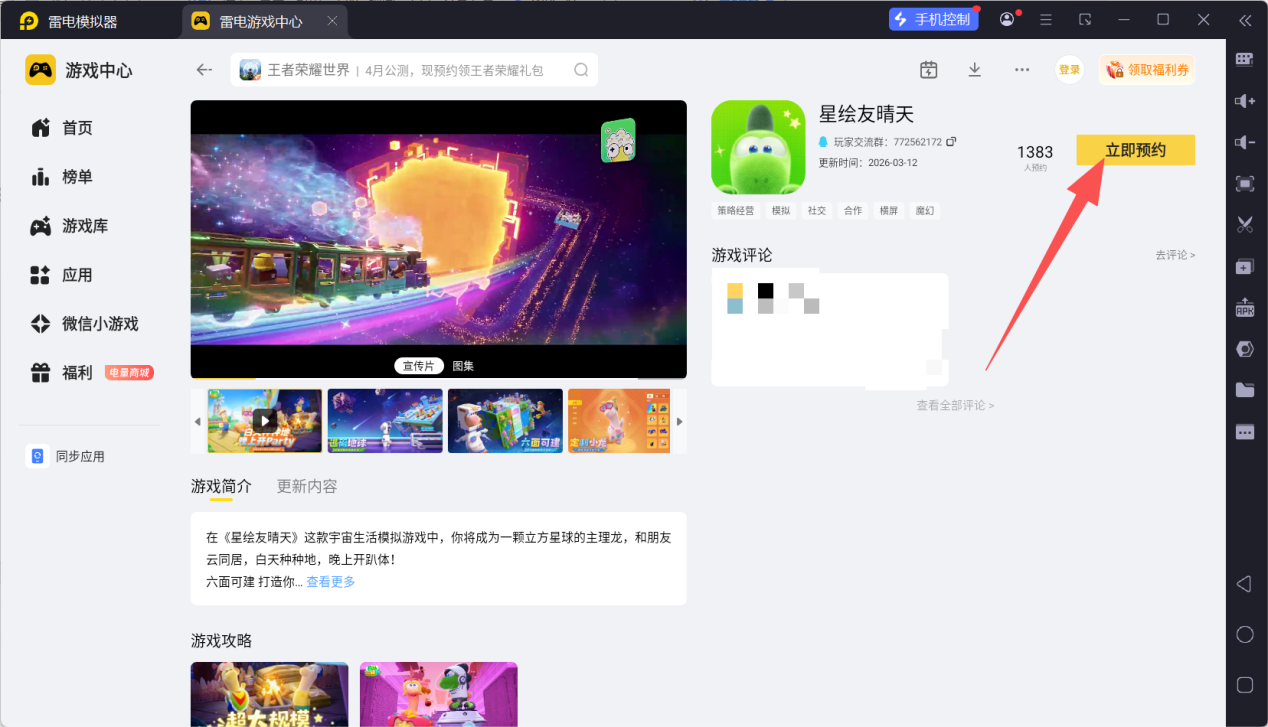Show more sidebar tools (three dots)
Viewport: 1268px width, 727px height.
pyautogui.click(x=1244, y=432)
